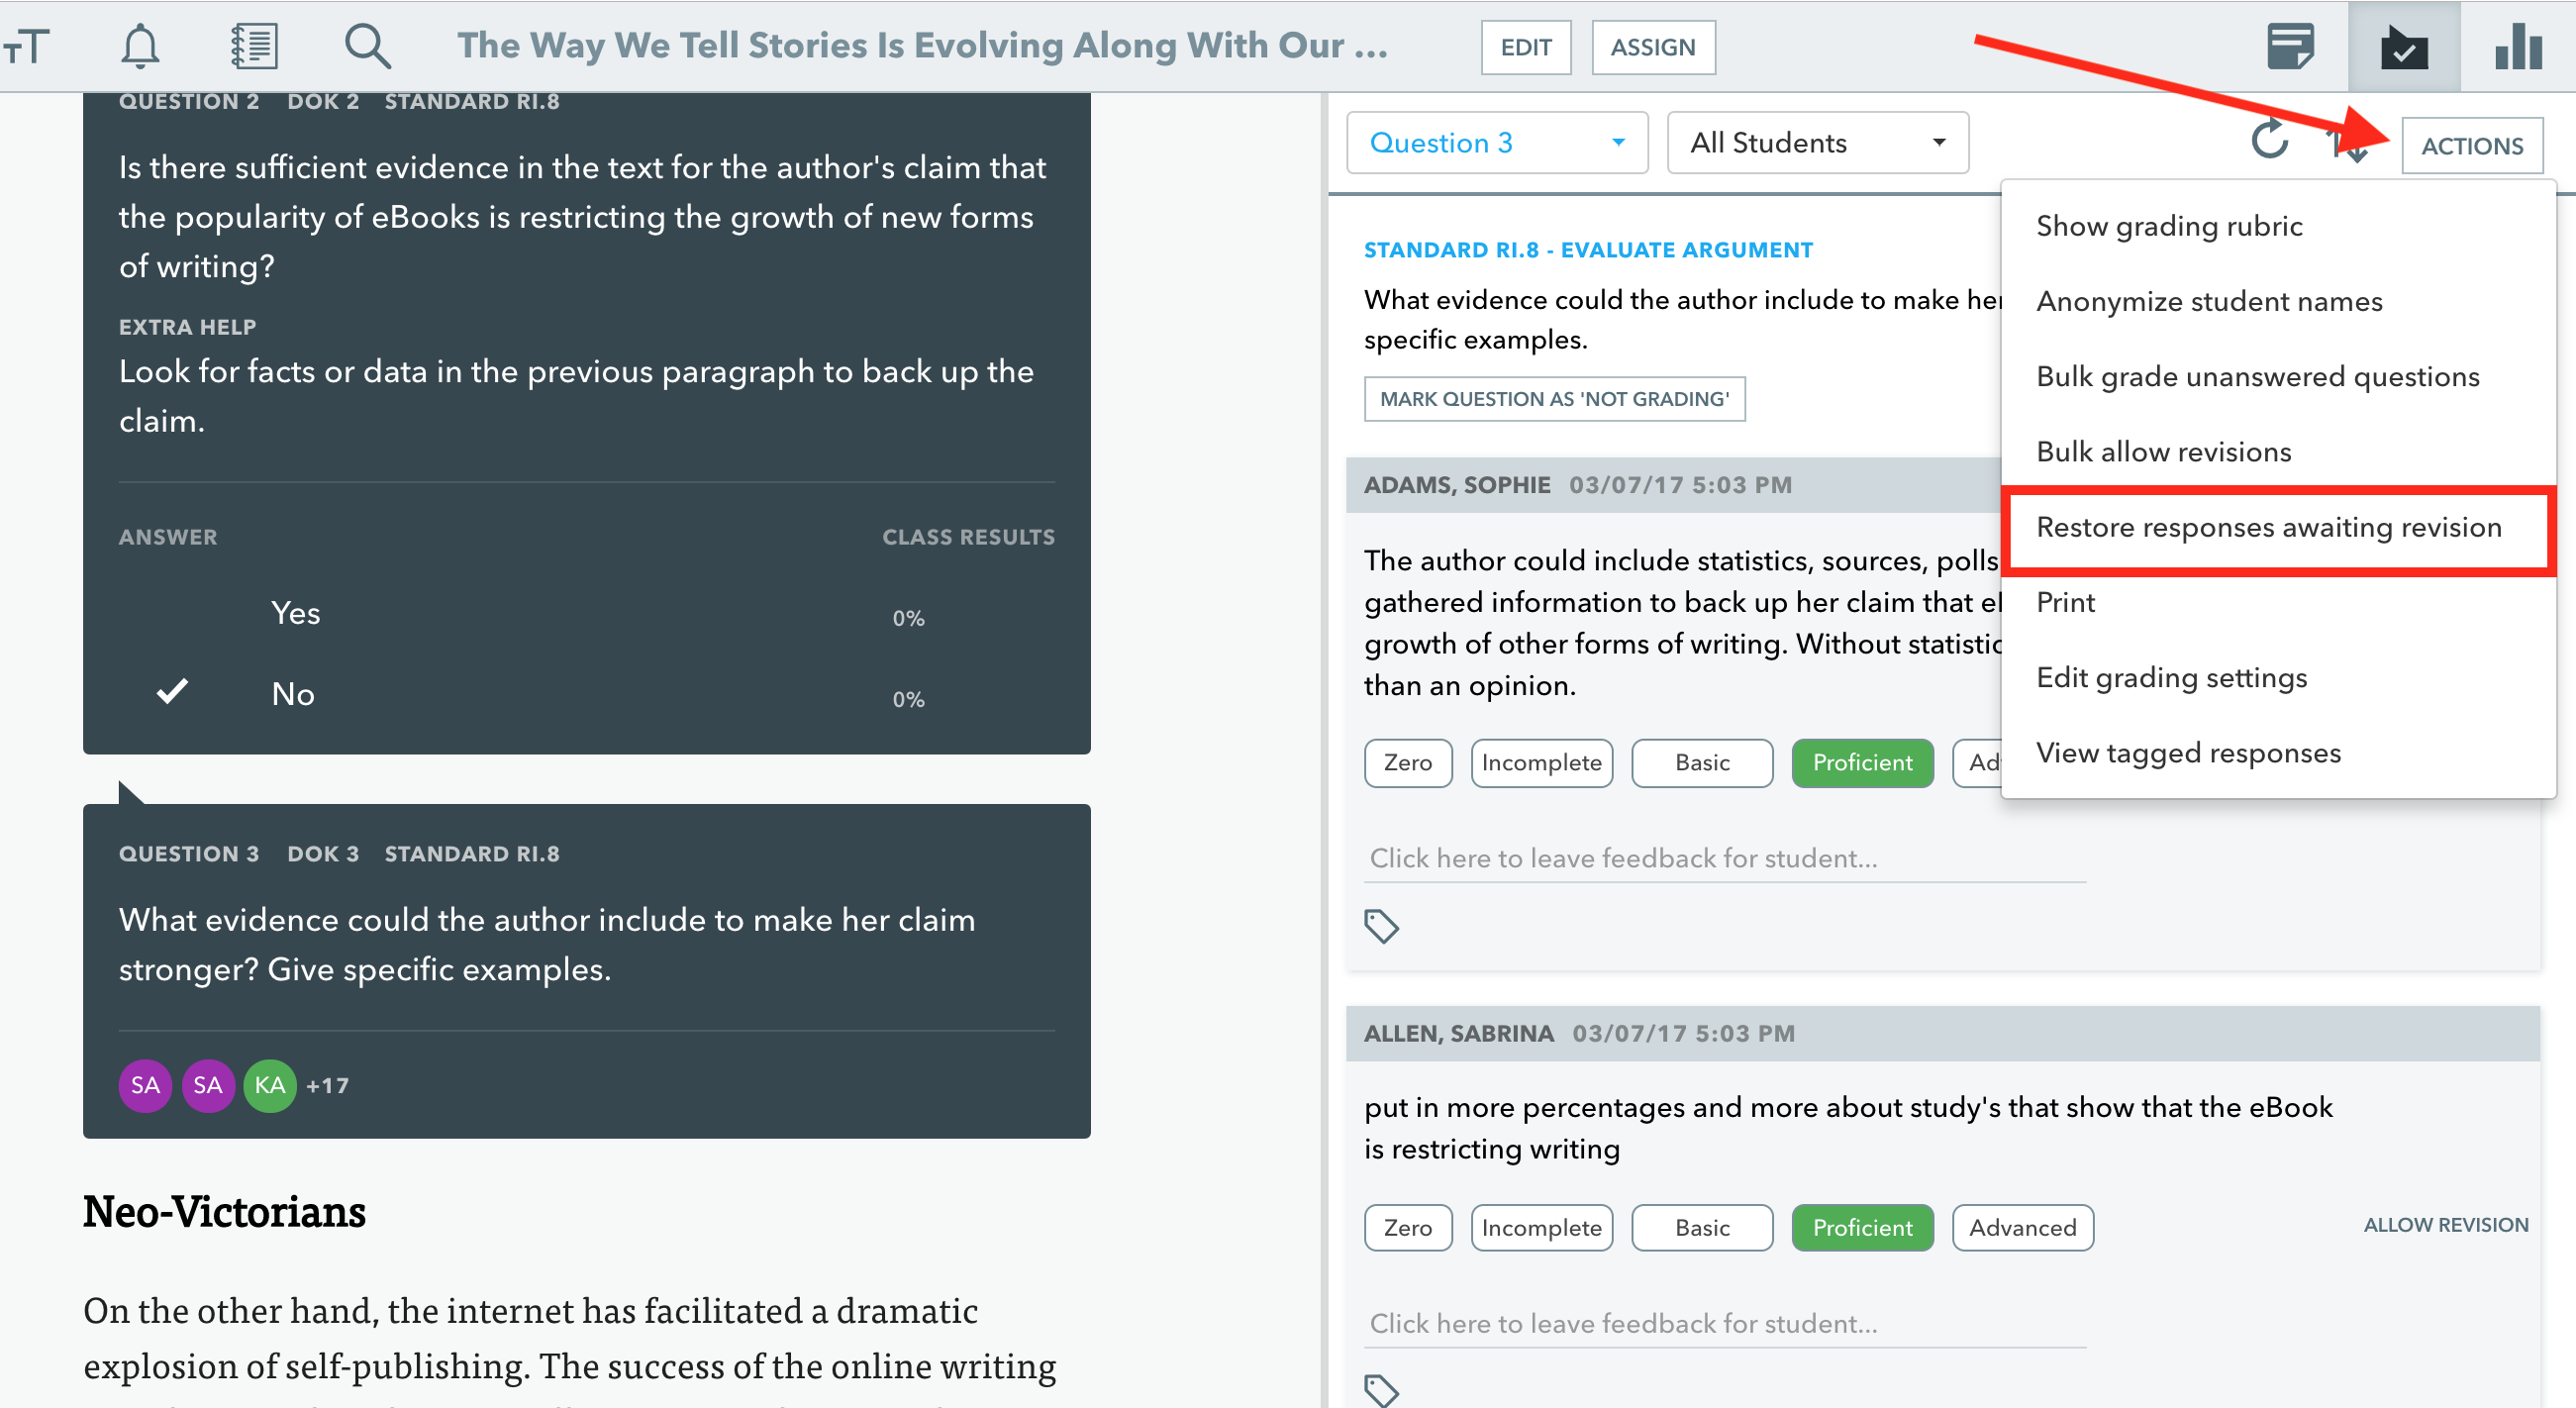
Task: Click the tag icon under Sophie's response
Action: click(x=1382, y=926)
